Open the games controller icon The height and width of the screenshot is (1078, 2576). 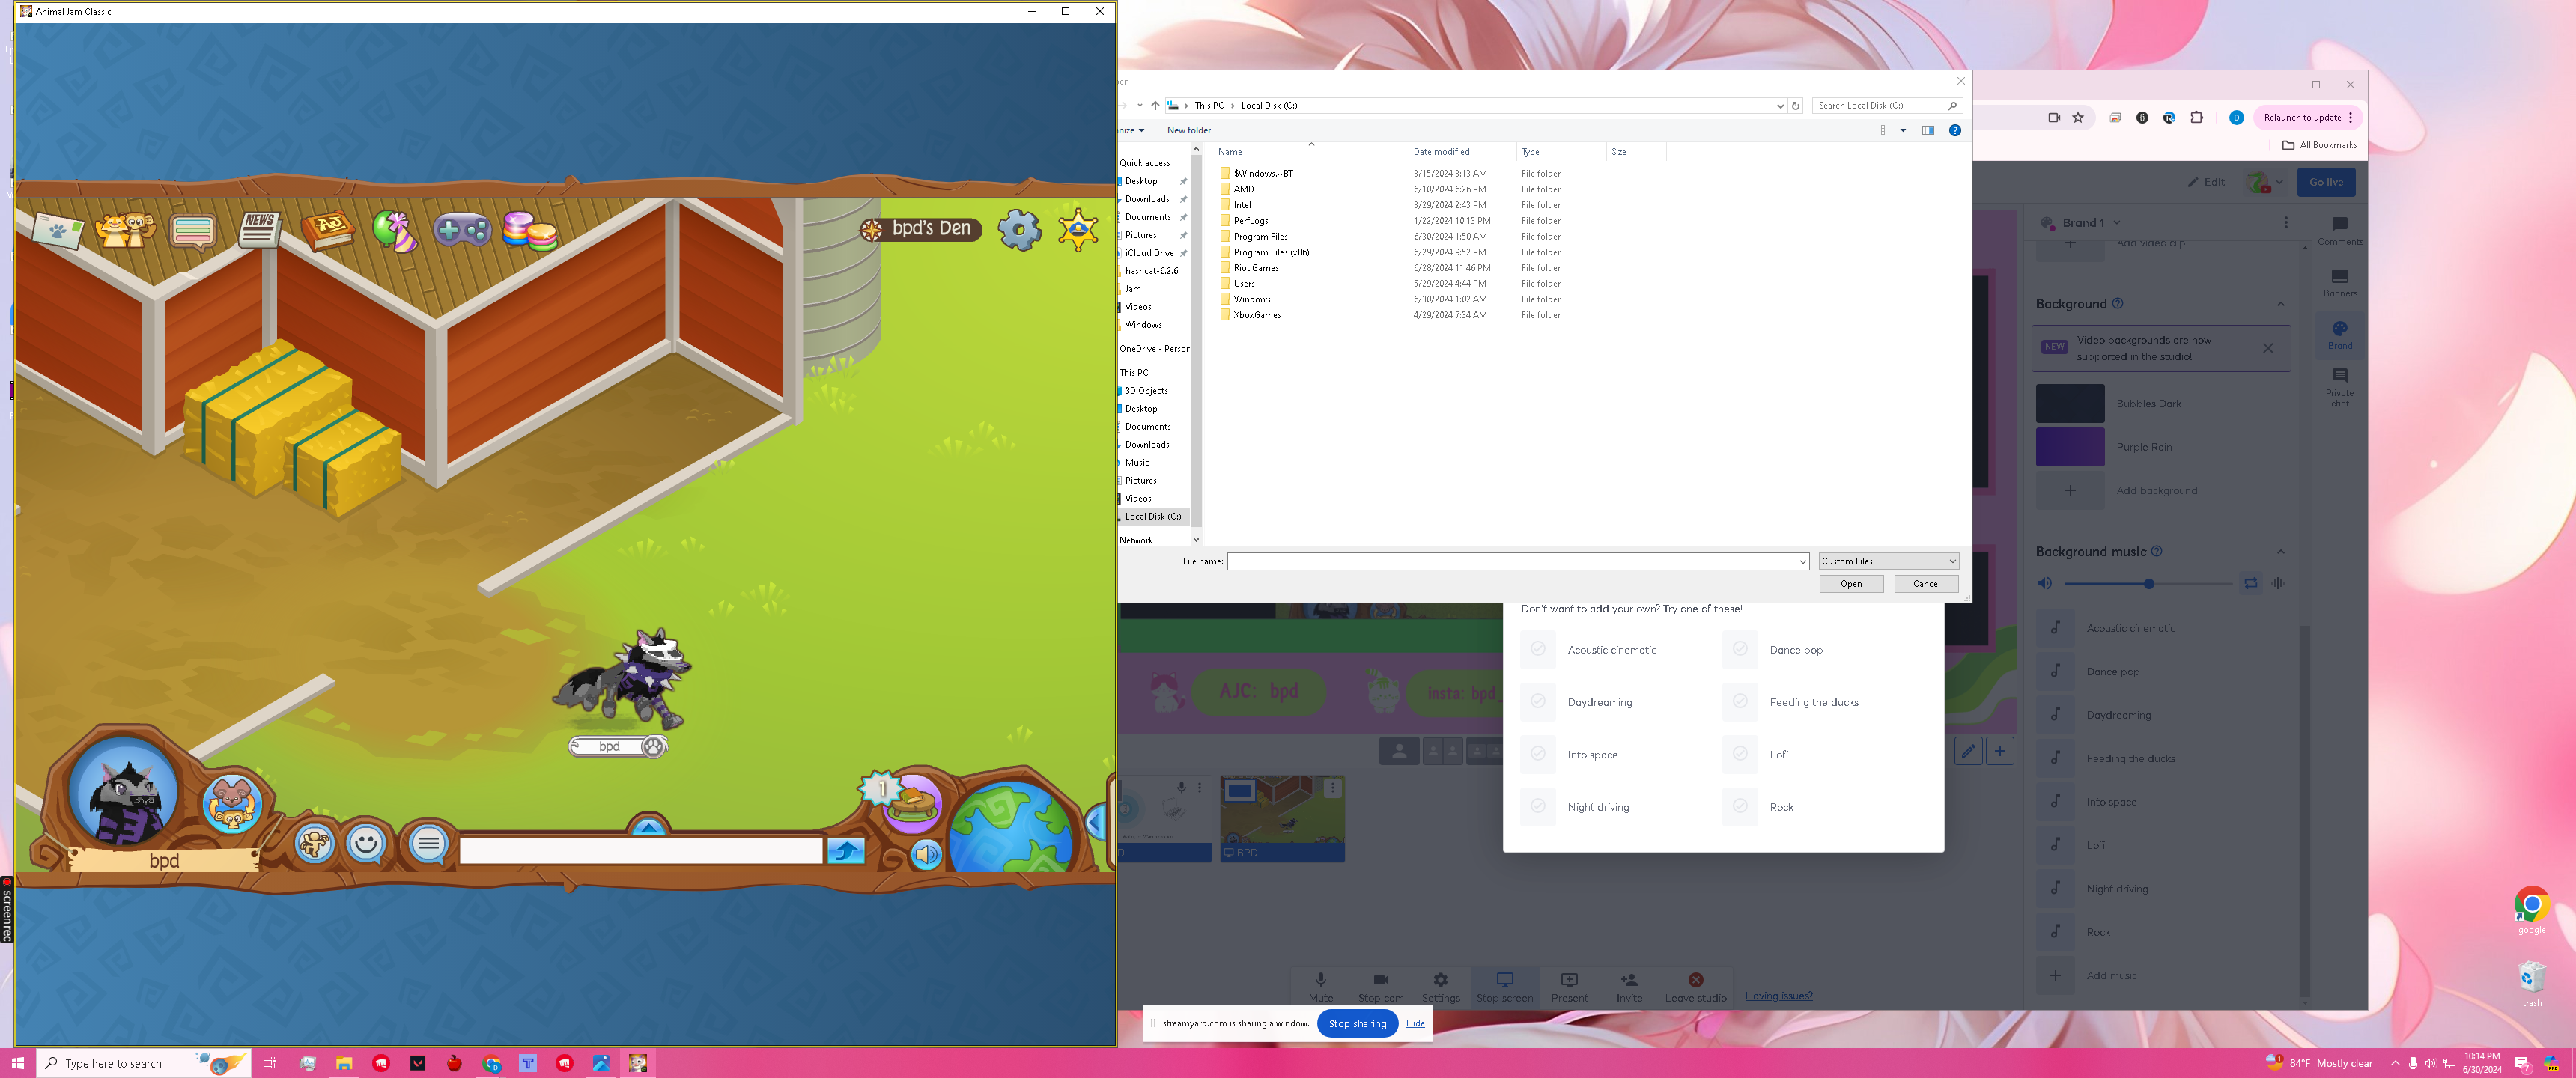pyautogui.click(x=462, y=231)
